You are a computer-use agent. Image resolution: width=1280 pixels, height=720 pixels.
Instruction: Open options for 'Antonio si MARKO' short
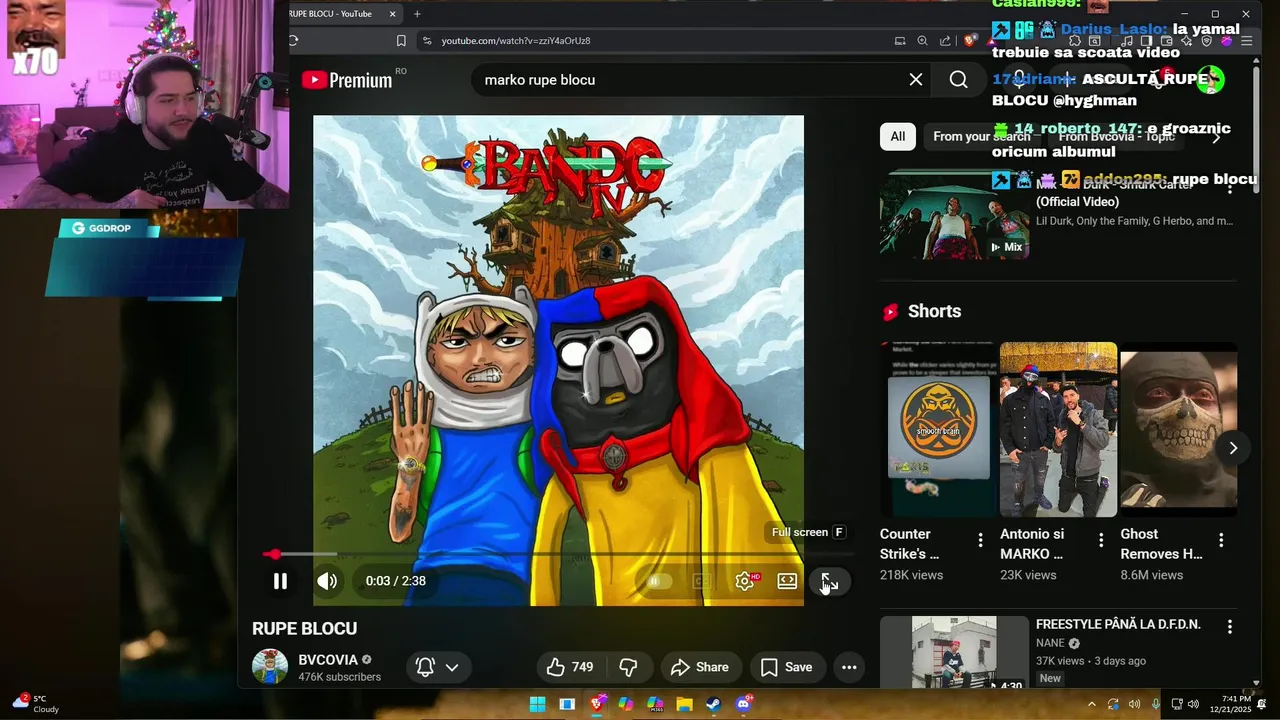pyautogui.click(x=1101, y=541)
